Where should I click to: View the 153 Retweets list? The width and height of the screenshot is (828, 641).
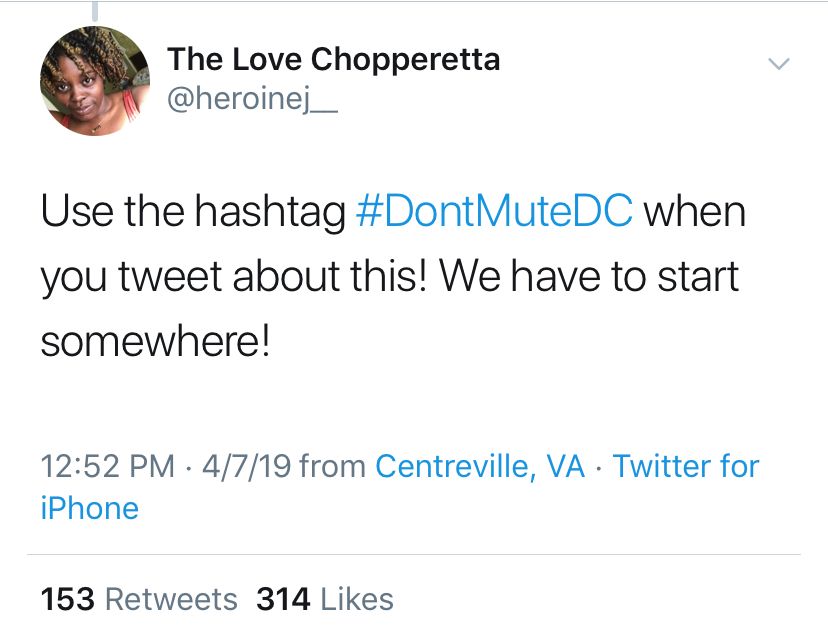(139, 599)
